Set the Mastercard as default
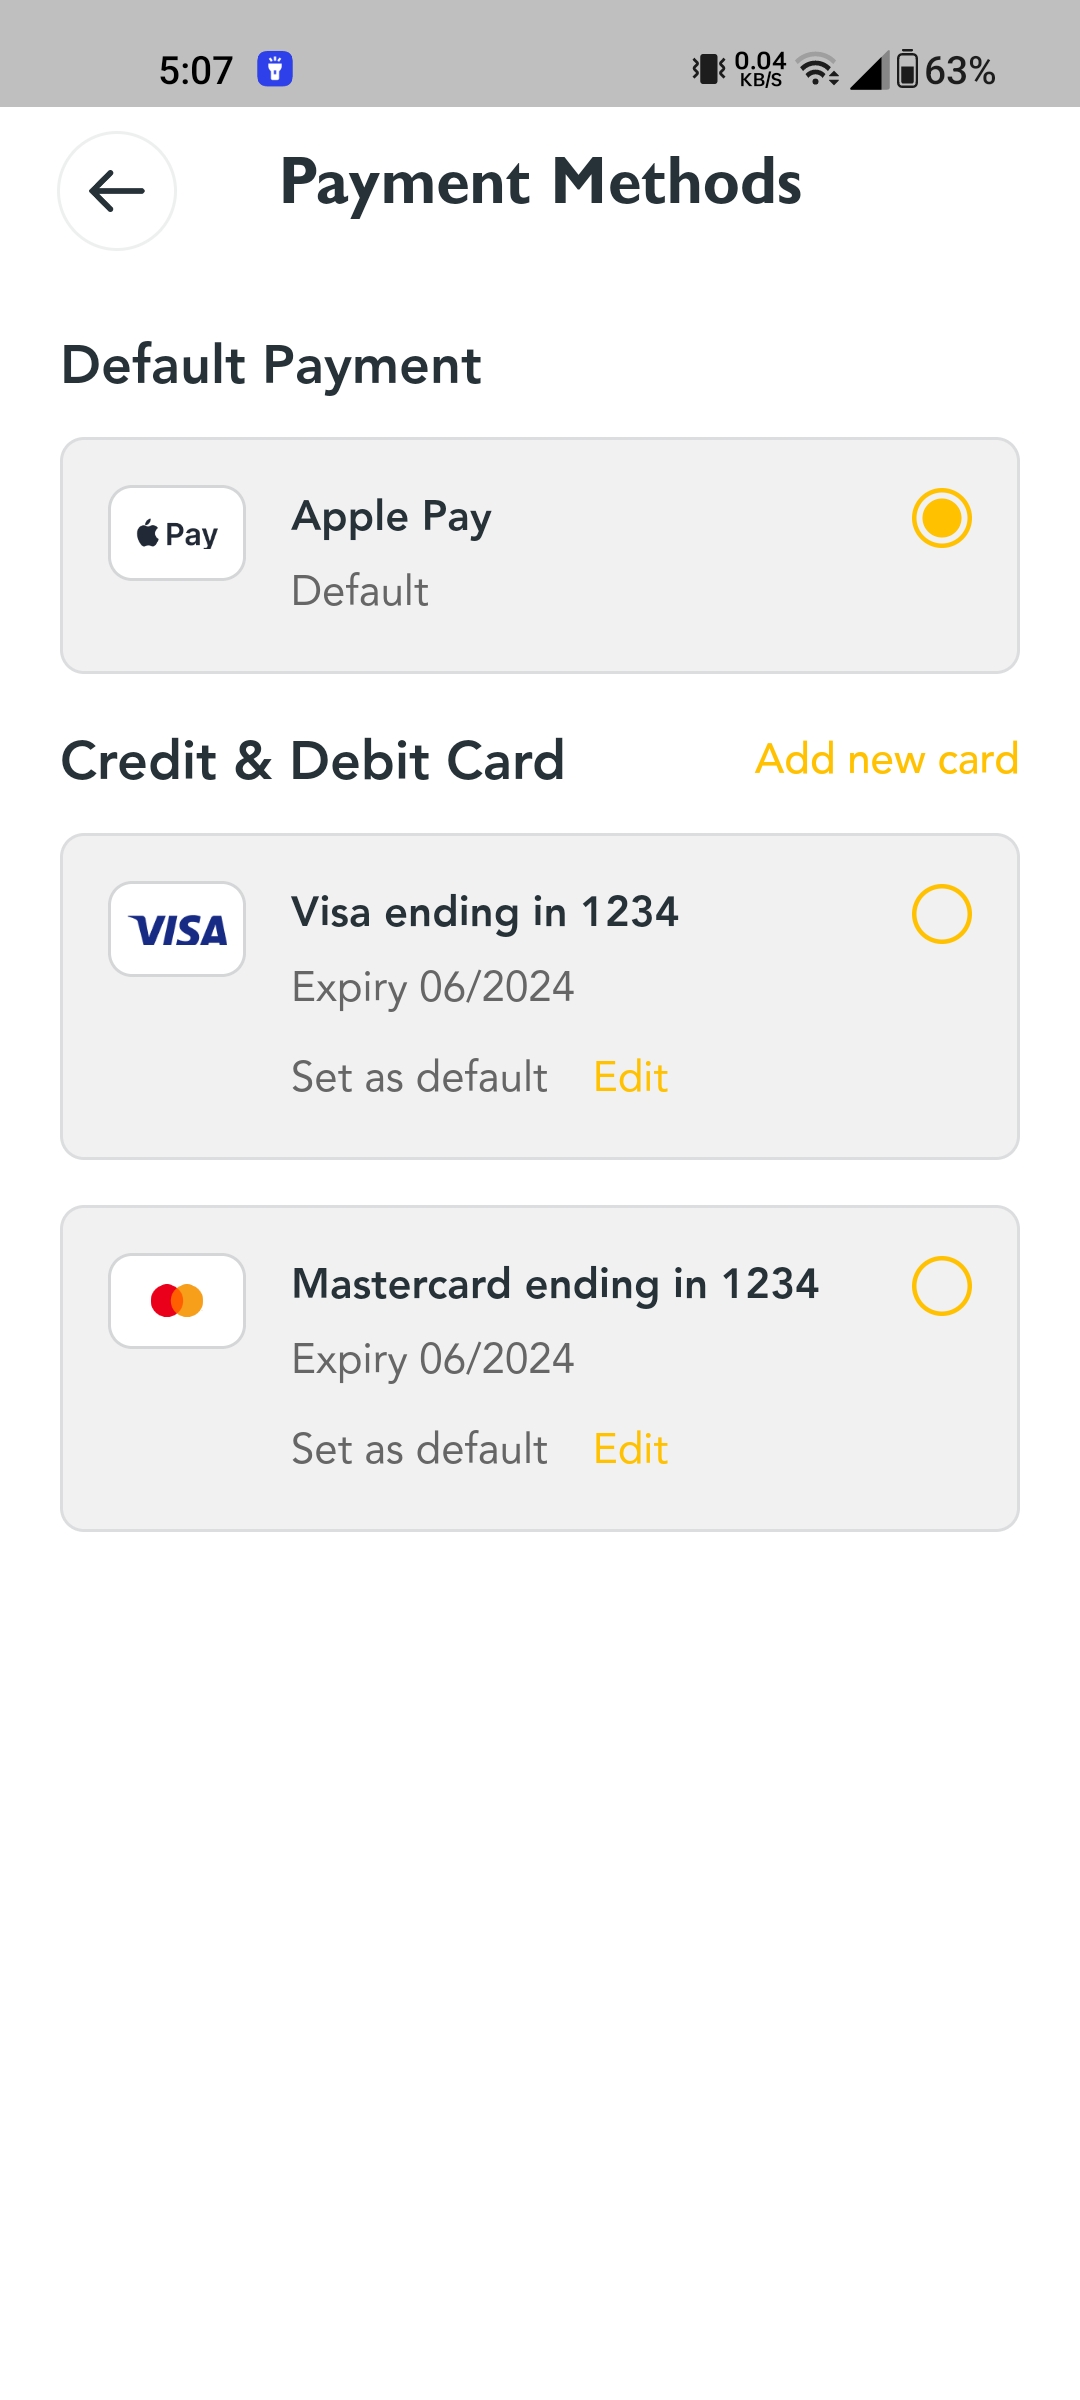 [x=419, y=1450]
